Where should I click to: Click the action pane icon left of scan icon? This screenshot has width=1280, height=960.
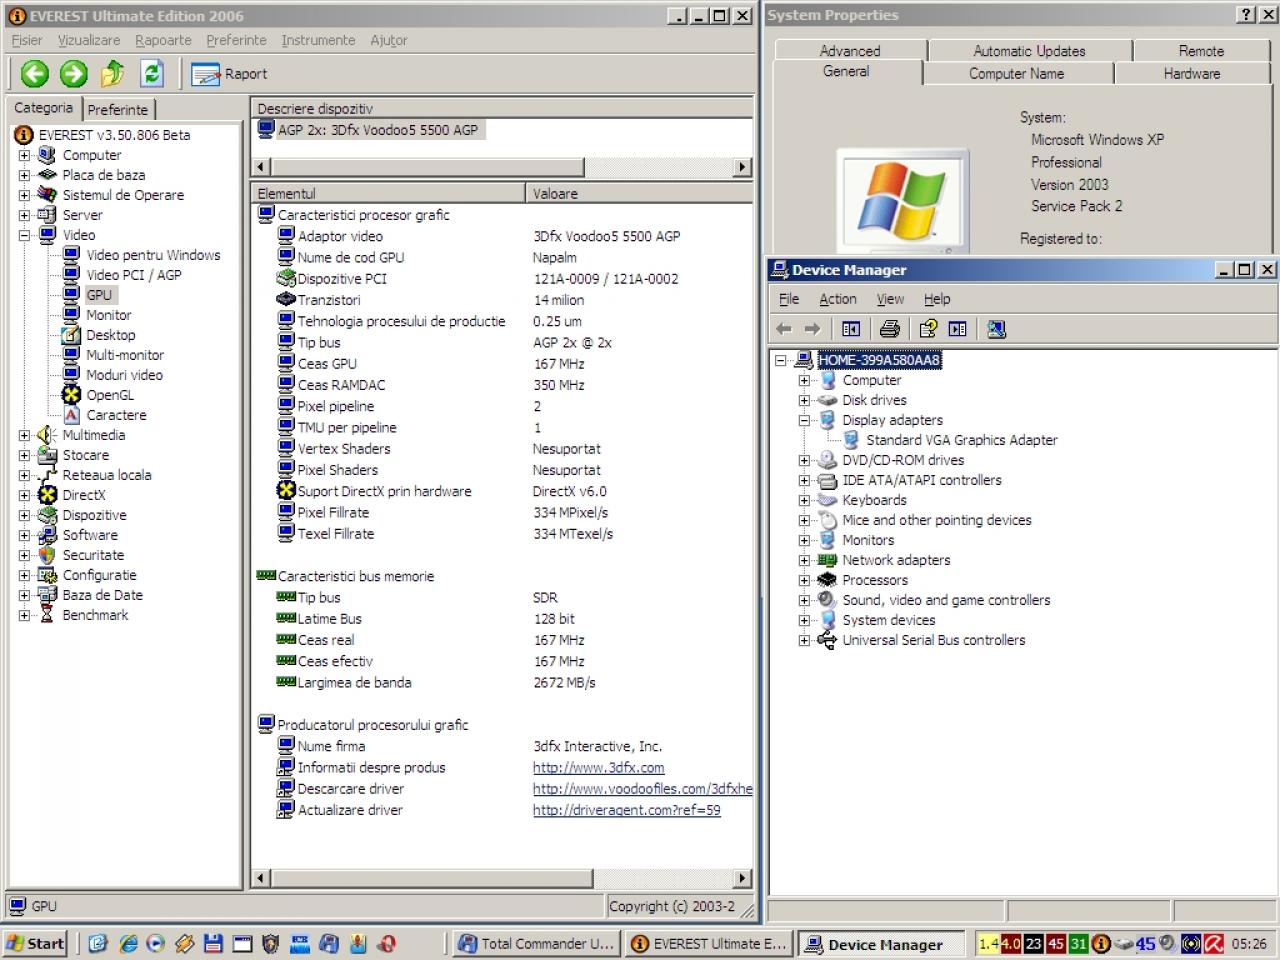pyautogui.click(x=957, y=329)
